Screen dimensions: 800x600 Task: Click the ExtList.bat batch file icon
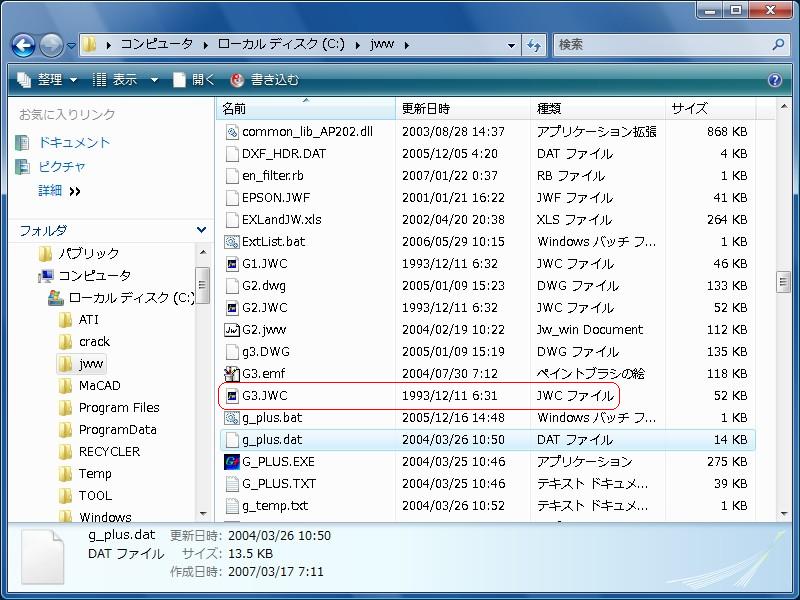[232, 242]
